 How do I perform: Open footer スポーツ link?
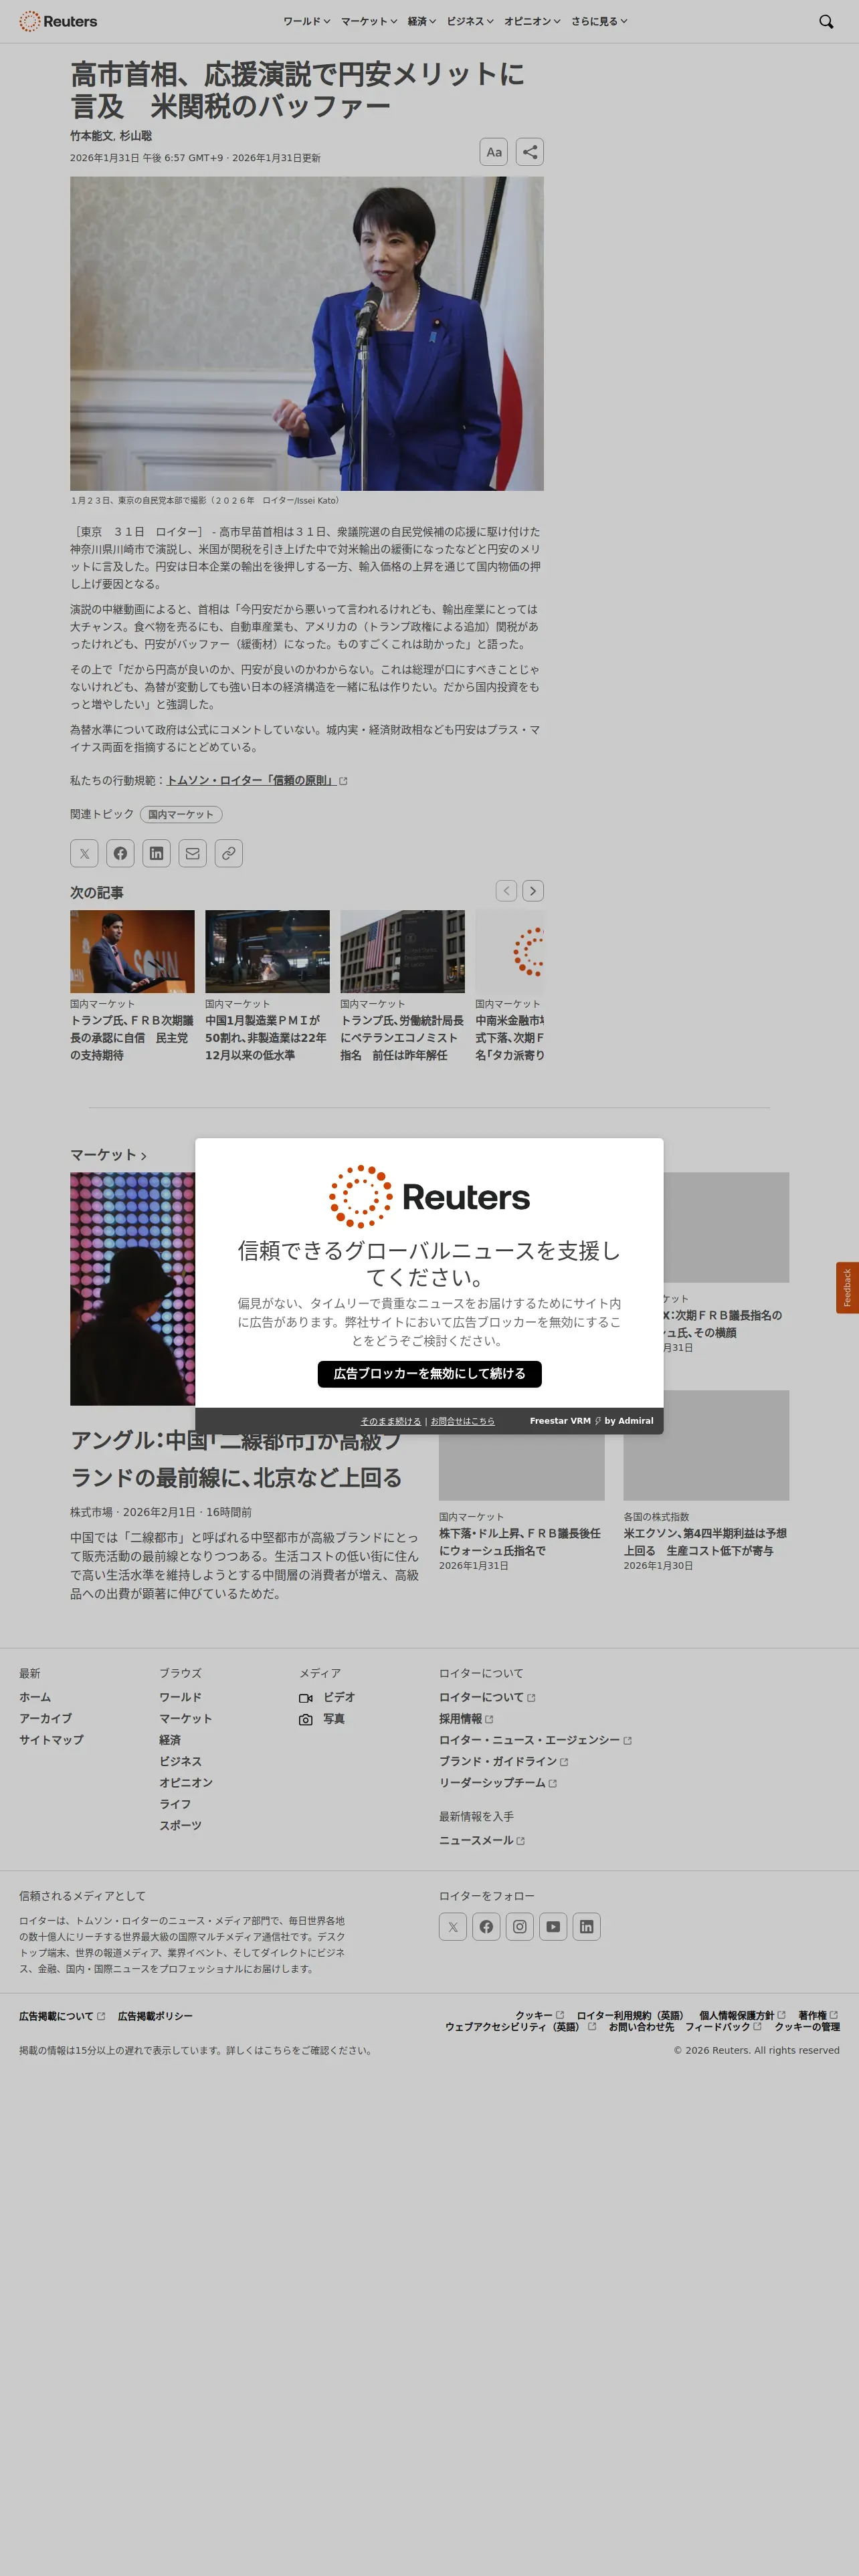click(180, 1826)
